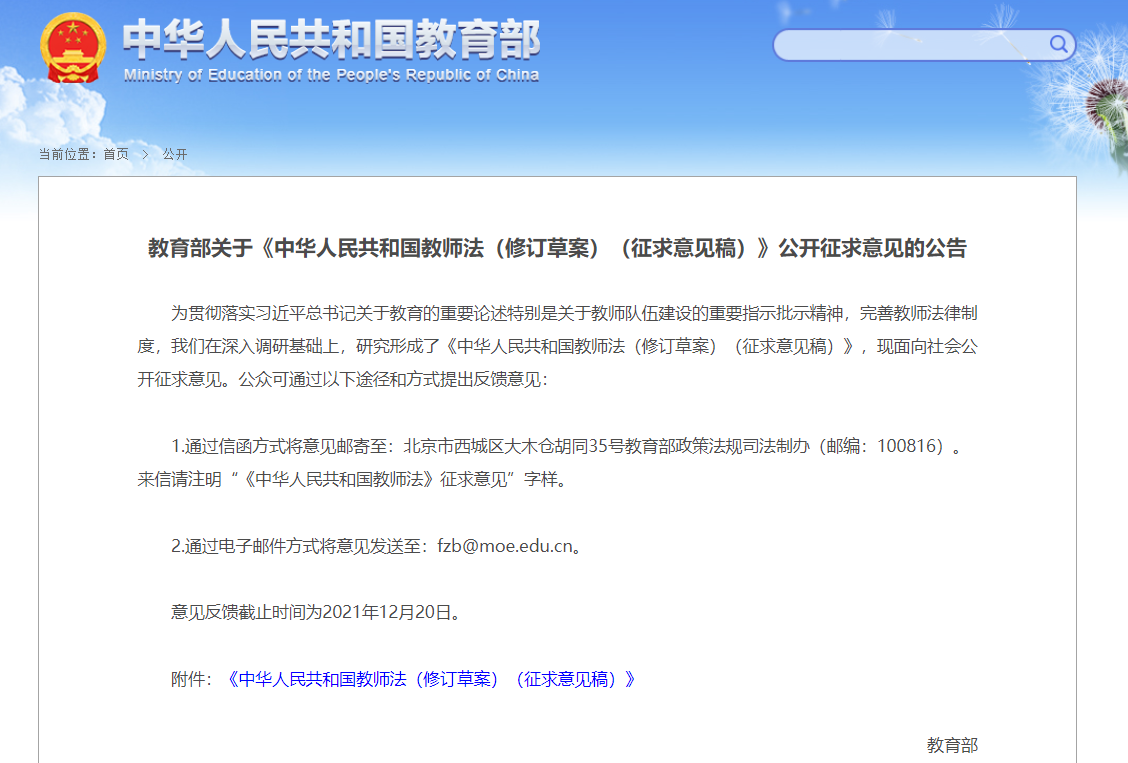This screenshot has width=1128, height=763.
Task: Click the 附件 label
Action: [191, 679]
